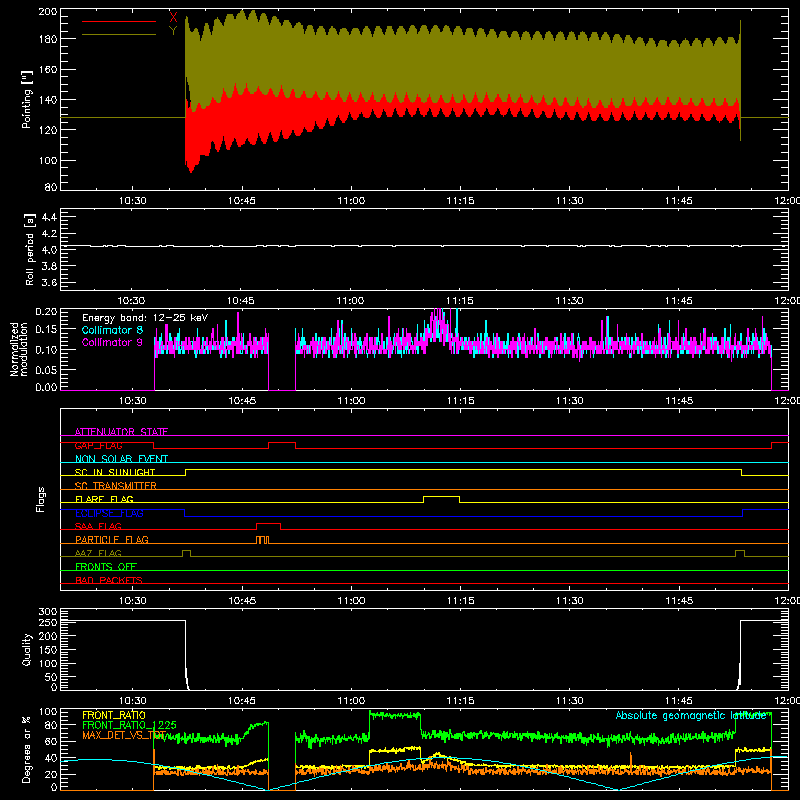The width and height of the screenshot is (800, 800).
Task: Select the ATTENUATOR_STATE flag label
Action: (x=121, y=432)
